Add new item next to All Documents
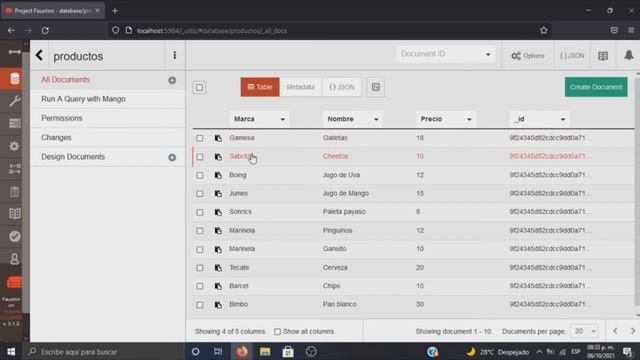This screenshot has height=360, width=640. [x=172, y=80]
